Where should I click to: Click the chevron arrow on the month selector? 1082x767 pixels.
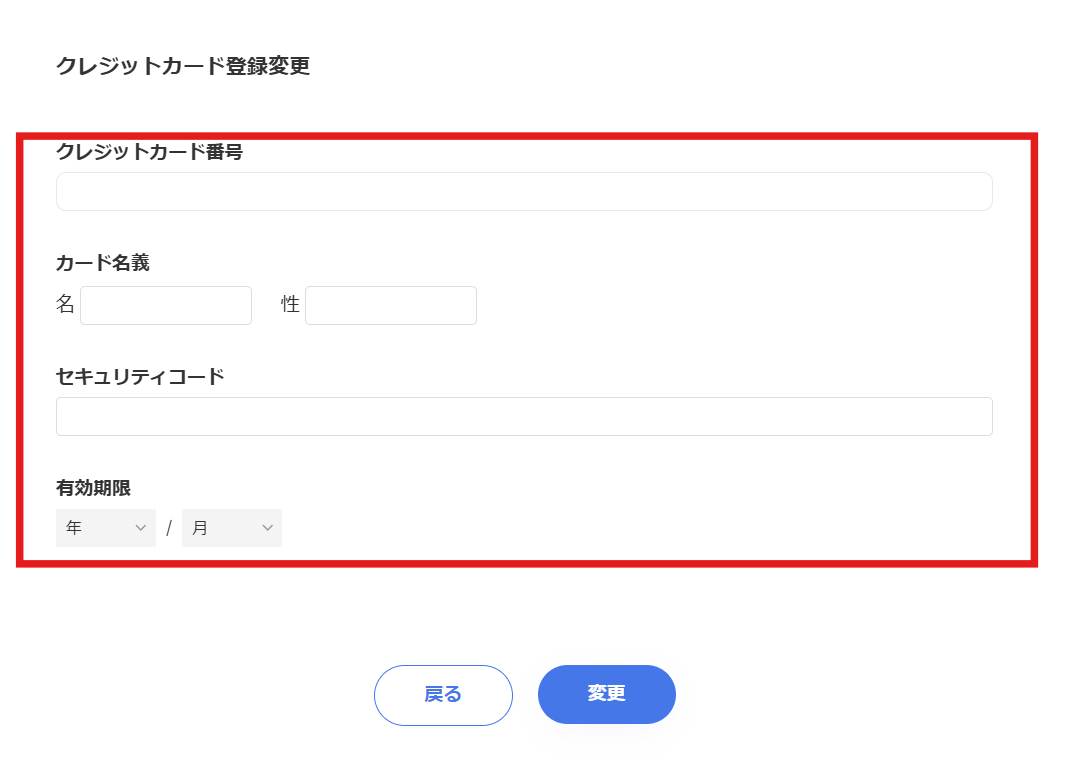pyautogui.click(x=267, y=527)
